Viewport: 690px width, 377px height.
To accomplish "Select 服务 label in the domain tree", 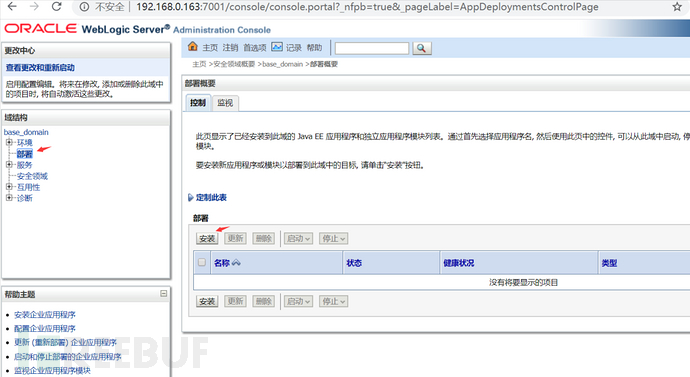I will coord(25,165).
